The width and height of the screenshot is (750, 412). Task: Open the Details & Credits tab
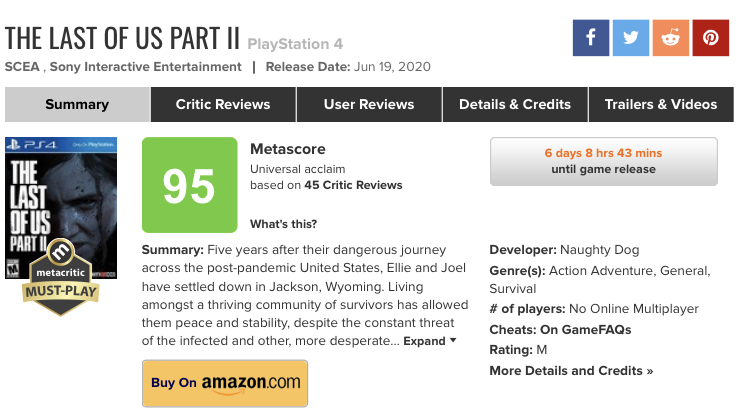tap(515, 104)
